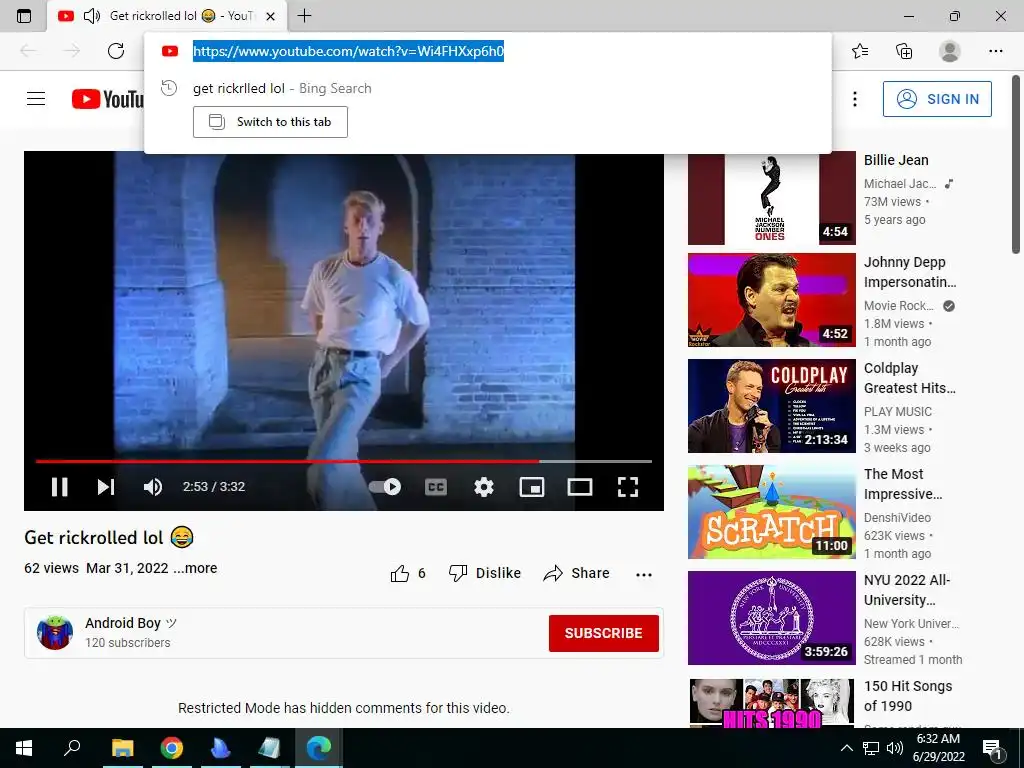Open File Explorer from the taskbar
The image size is (1024, 768).
tap(123, 748)
